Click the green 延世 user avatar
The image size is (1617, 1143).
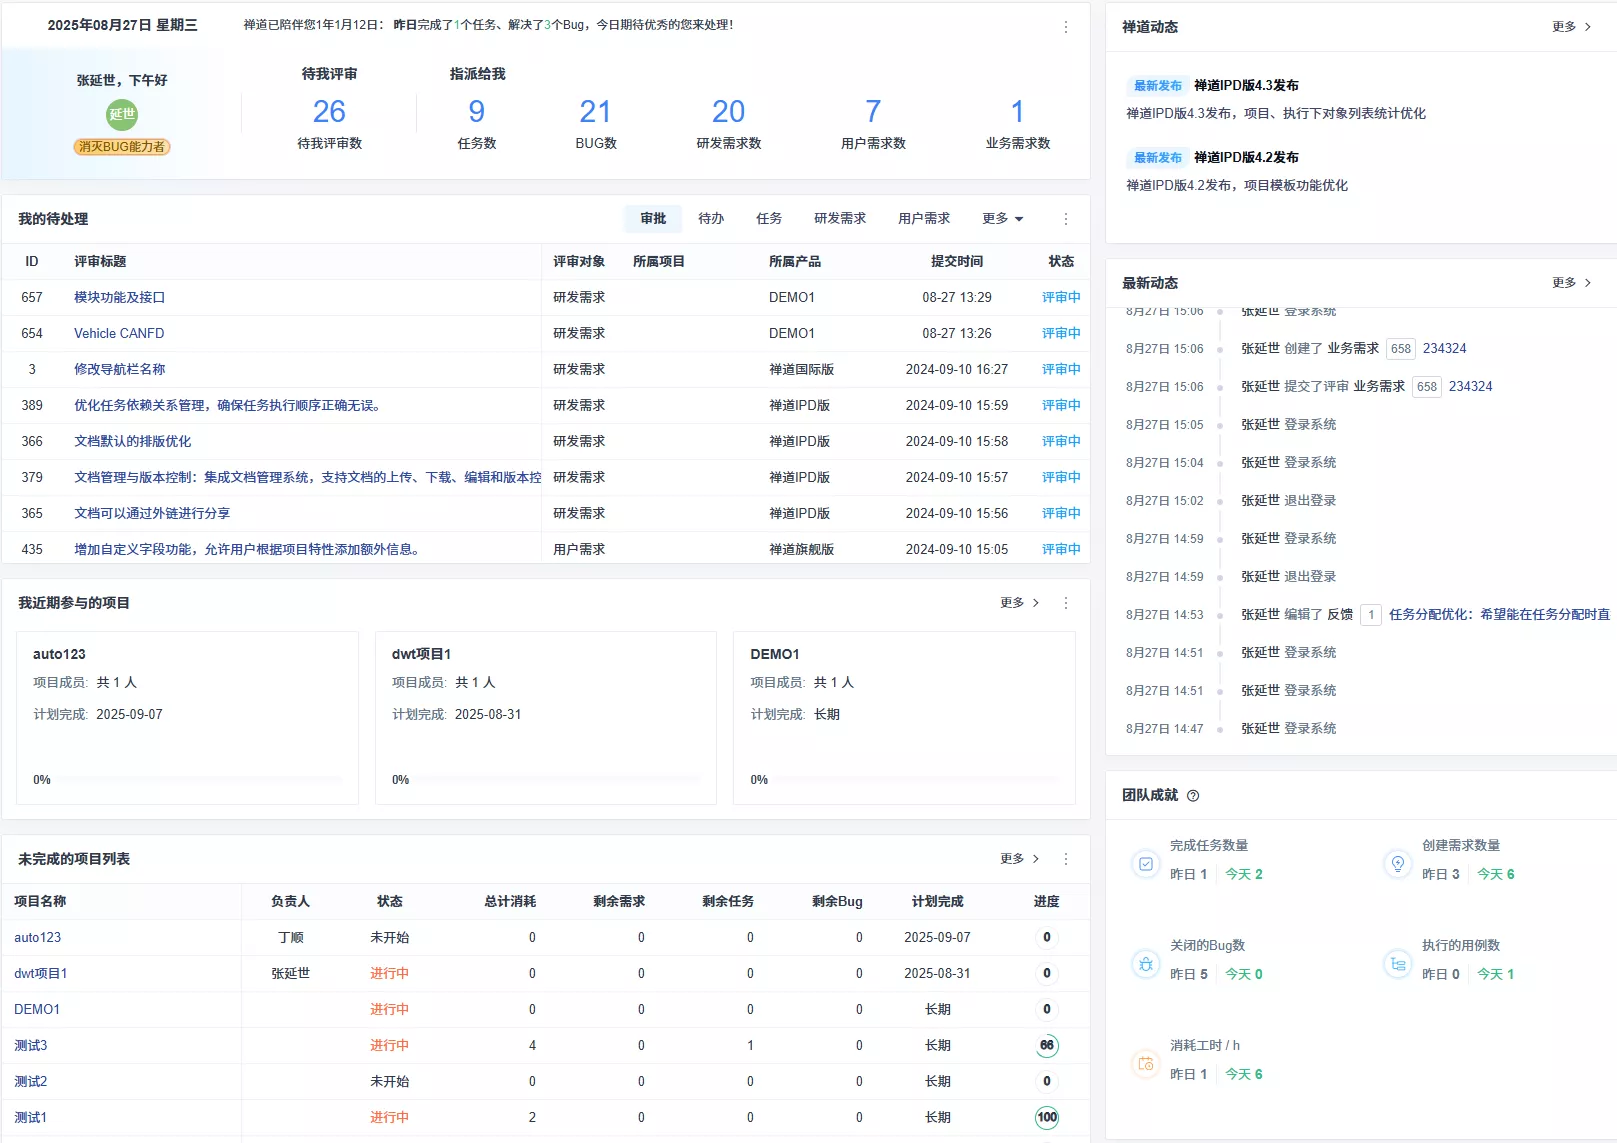click(x=122, y=114)
